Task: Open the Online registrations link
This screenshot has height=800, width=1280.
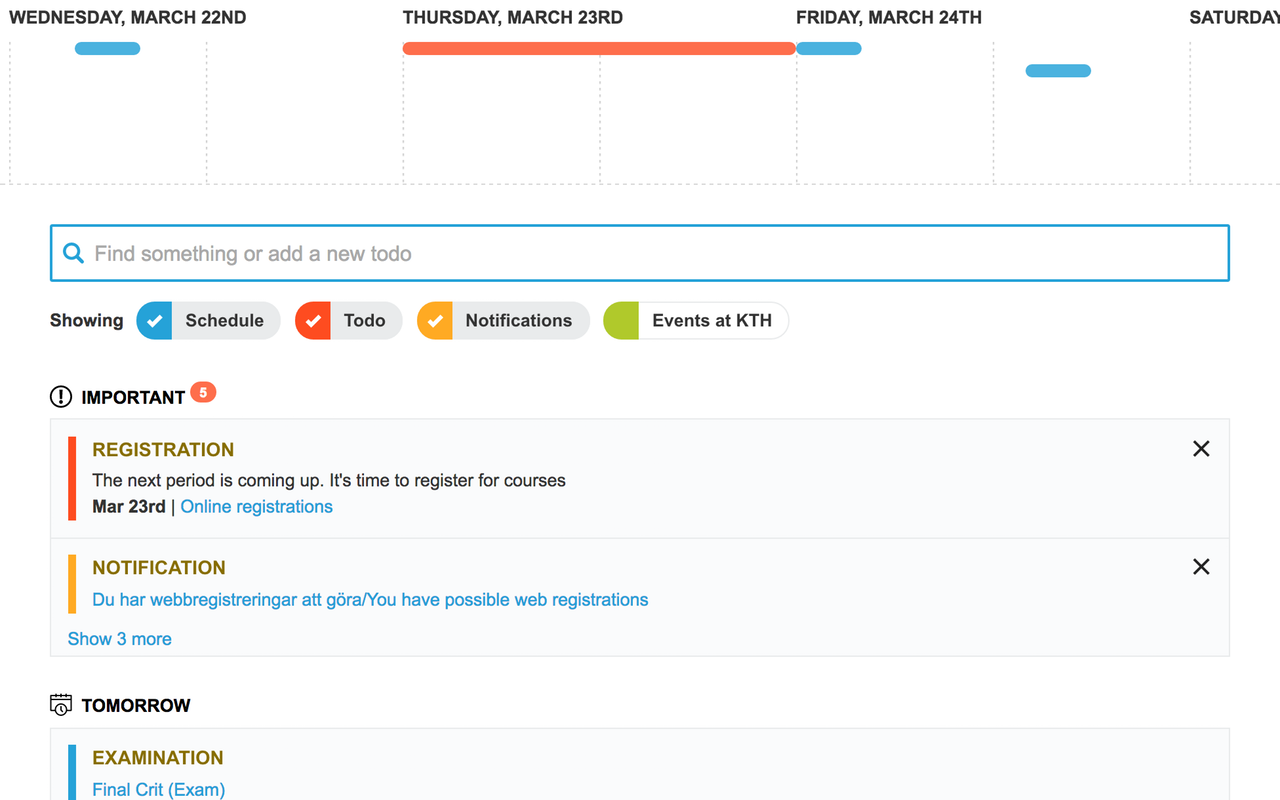Action: point(257,507)
